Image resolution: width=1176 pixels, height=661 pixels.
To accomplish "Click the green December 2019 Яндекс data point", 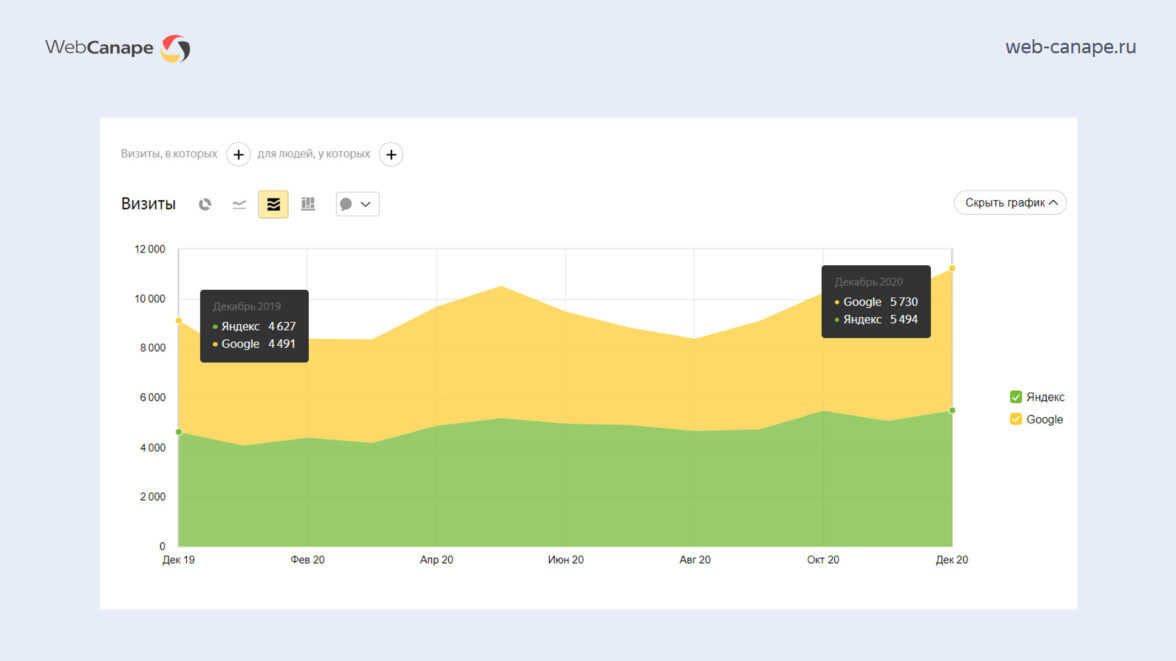I will tap(178, 432).
